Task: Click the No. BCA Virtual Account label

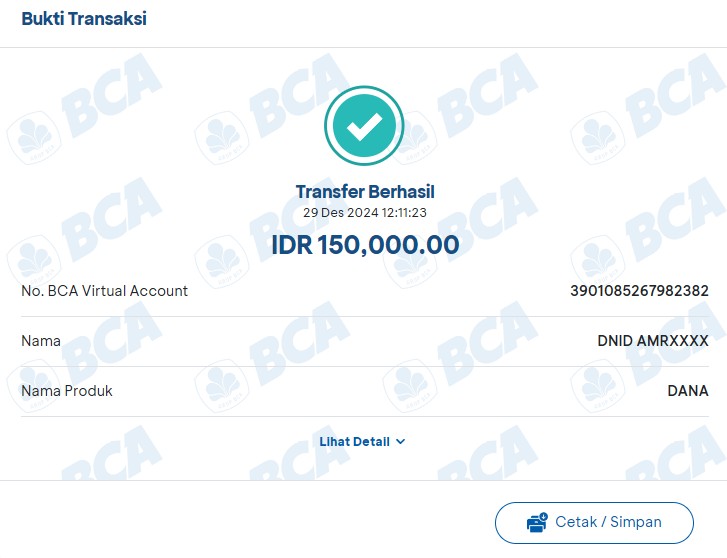Action: click(x=105, y=291)
